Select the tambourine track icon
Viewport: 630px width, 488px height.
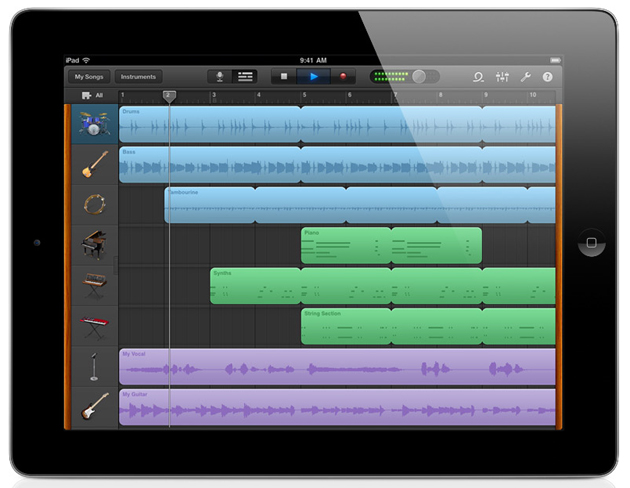[95, 204]
